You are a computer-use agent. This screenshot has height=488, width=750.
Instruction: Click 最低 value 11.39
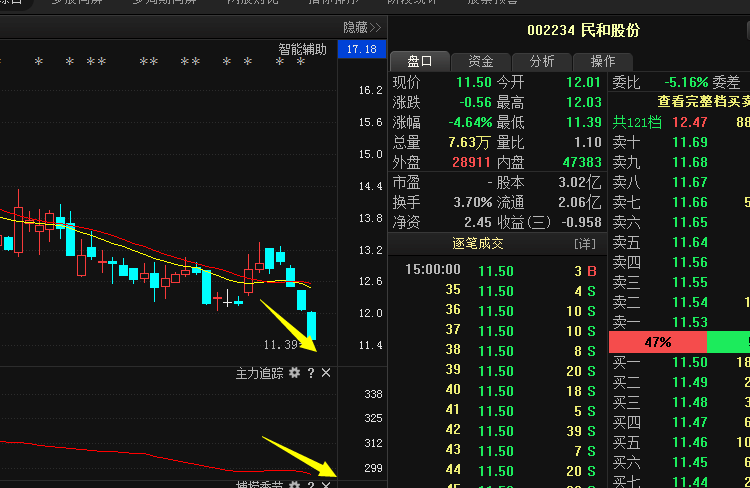(583, 122)
